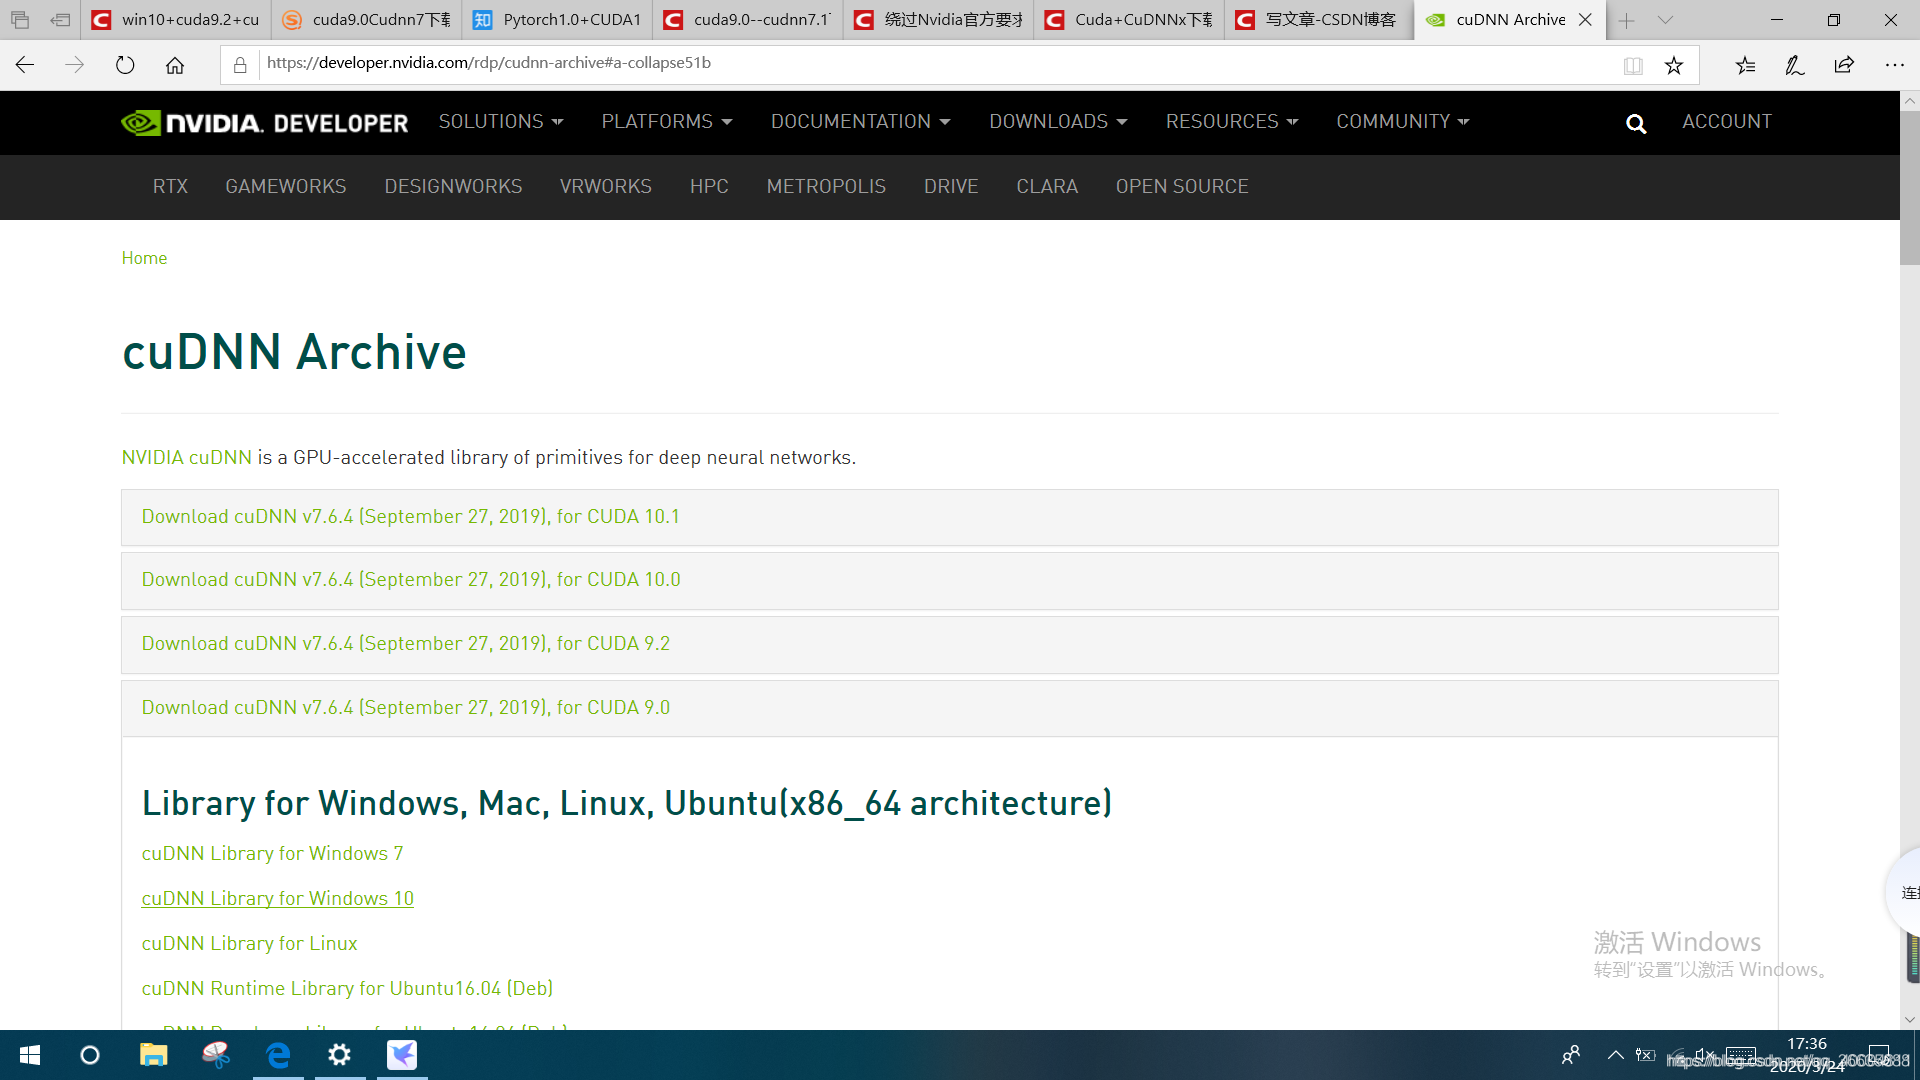This screenshot has width=1920, height=1080.
Task: Switch to 写文章-CSDN博客 tab
Action: [1320, 20]
